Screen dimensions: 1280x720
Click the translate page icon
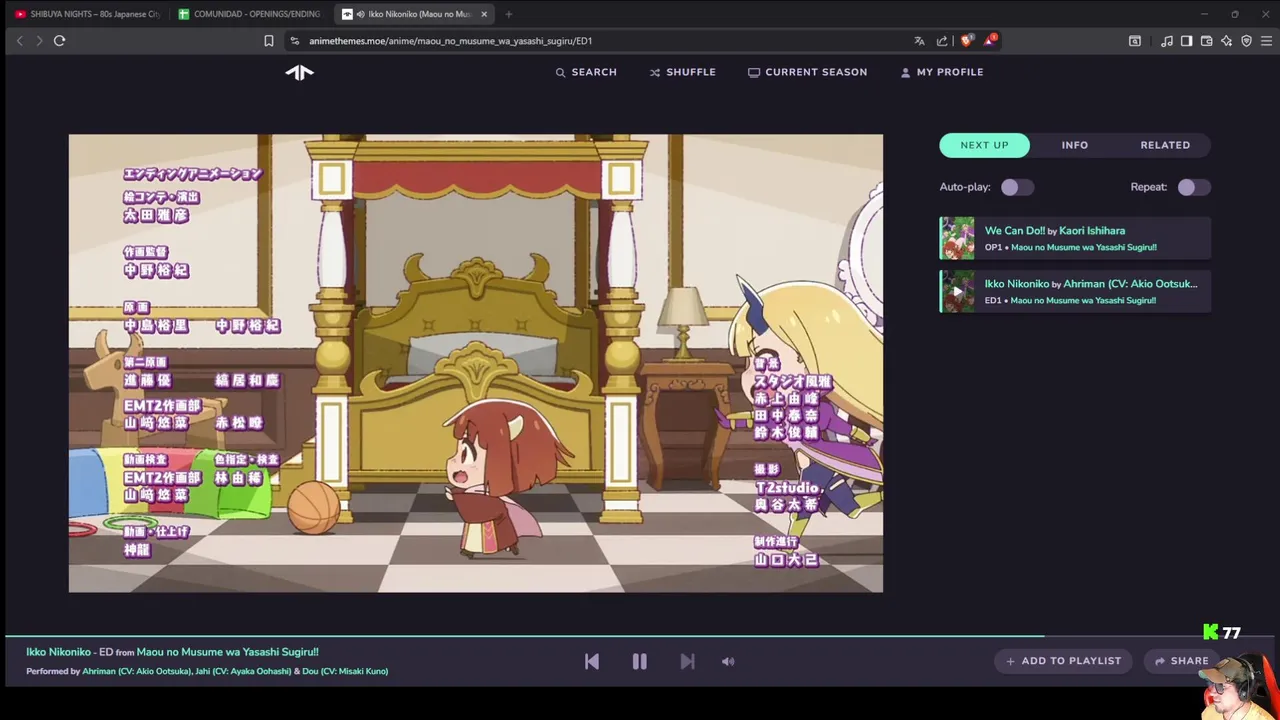point(919,41)
